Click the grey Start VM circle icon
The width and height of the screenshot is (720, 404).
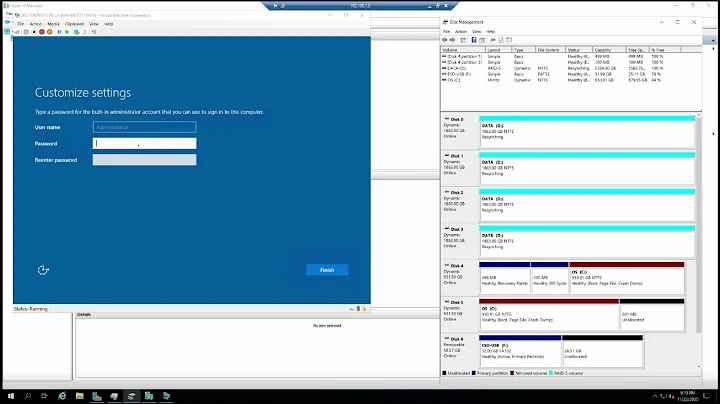26,32
